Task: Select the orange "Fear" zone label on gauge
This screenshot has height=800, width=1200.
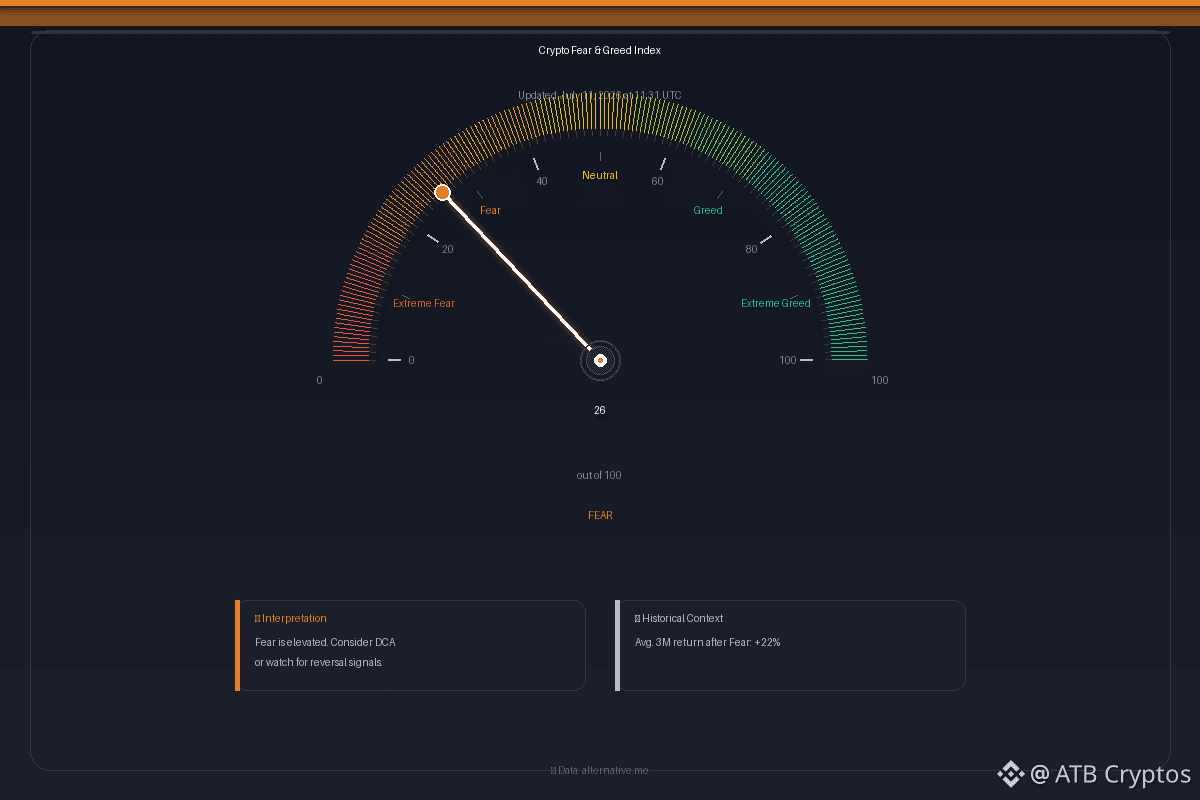Action: (490, 210)
